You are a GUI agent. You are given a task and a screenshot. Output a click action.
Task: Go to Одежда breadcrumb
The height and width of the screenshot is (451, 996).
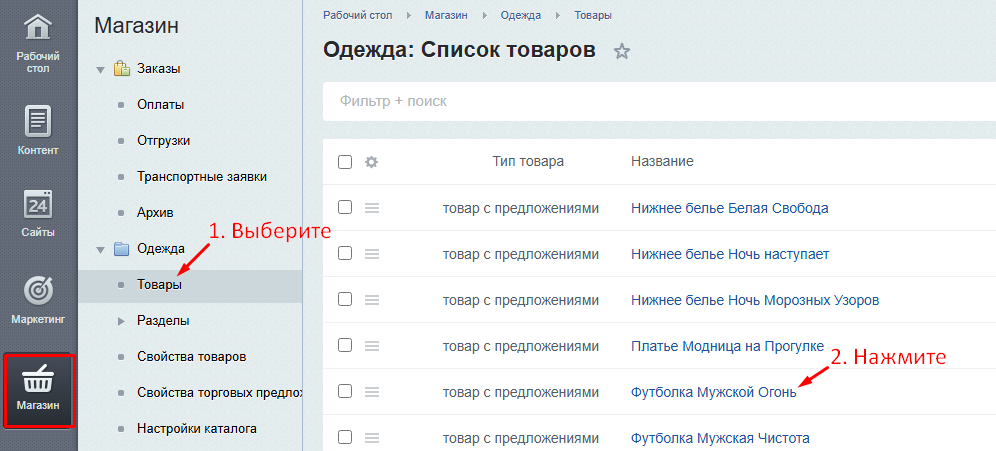coord(521,15)
